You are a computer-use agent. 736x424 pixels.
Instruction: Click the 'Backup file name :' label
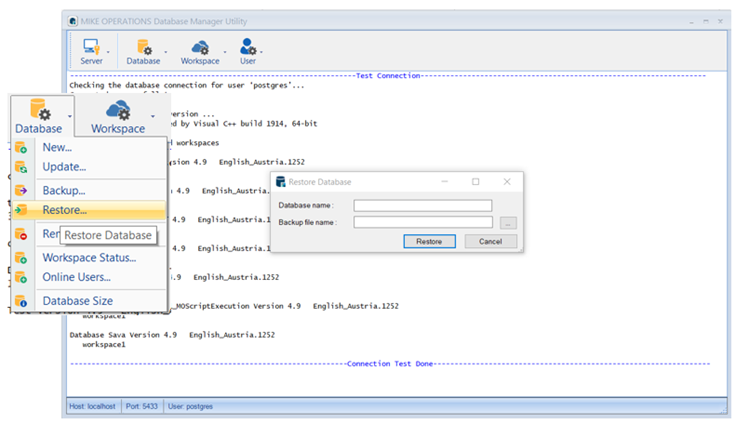click(308, 223)
